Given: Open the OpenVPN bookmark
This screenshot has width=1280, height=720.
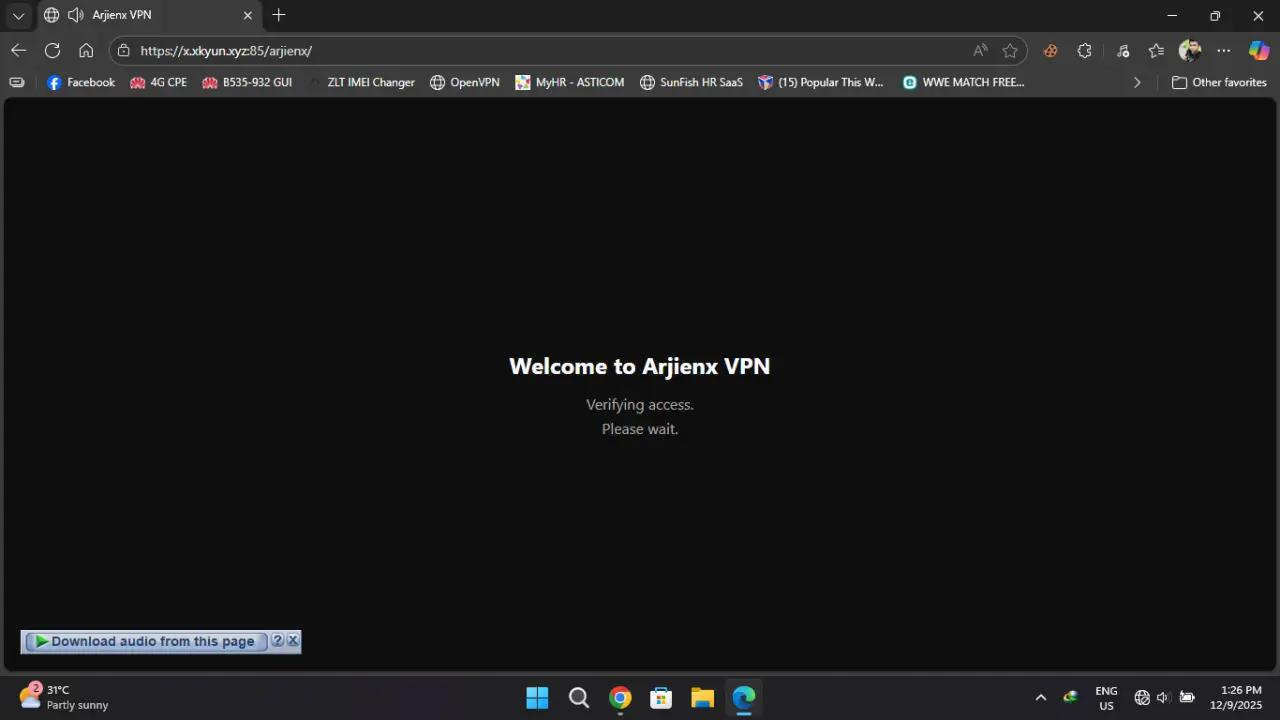Looking at the screenshot, I should point(465,82).
